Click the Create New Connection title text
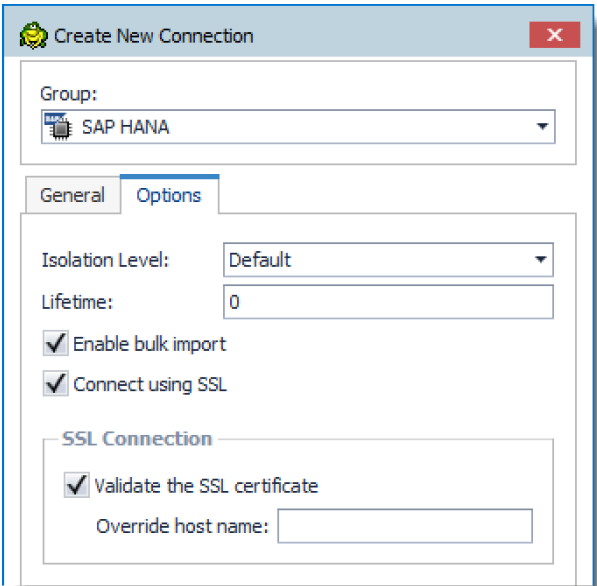Viewport: 597px width, 586px height. pos(153,36)
